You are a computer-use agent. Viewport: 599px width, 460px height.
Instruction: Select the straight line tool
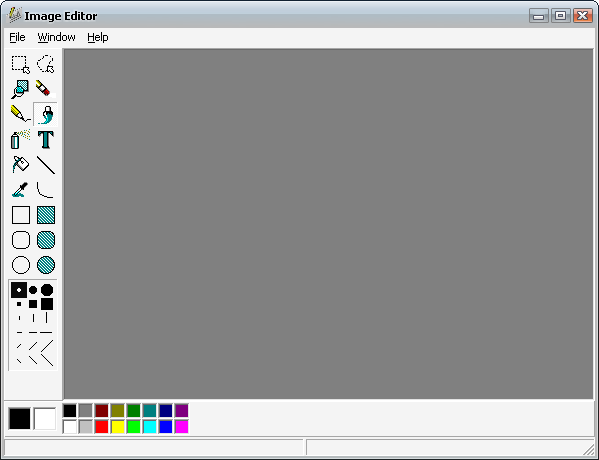coord(45,165)
